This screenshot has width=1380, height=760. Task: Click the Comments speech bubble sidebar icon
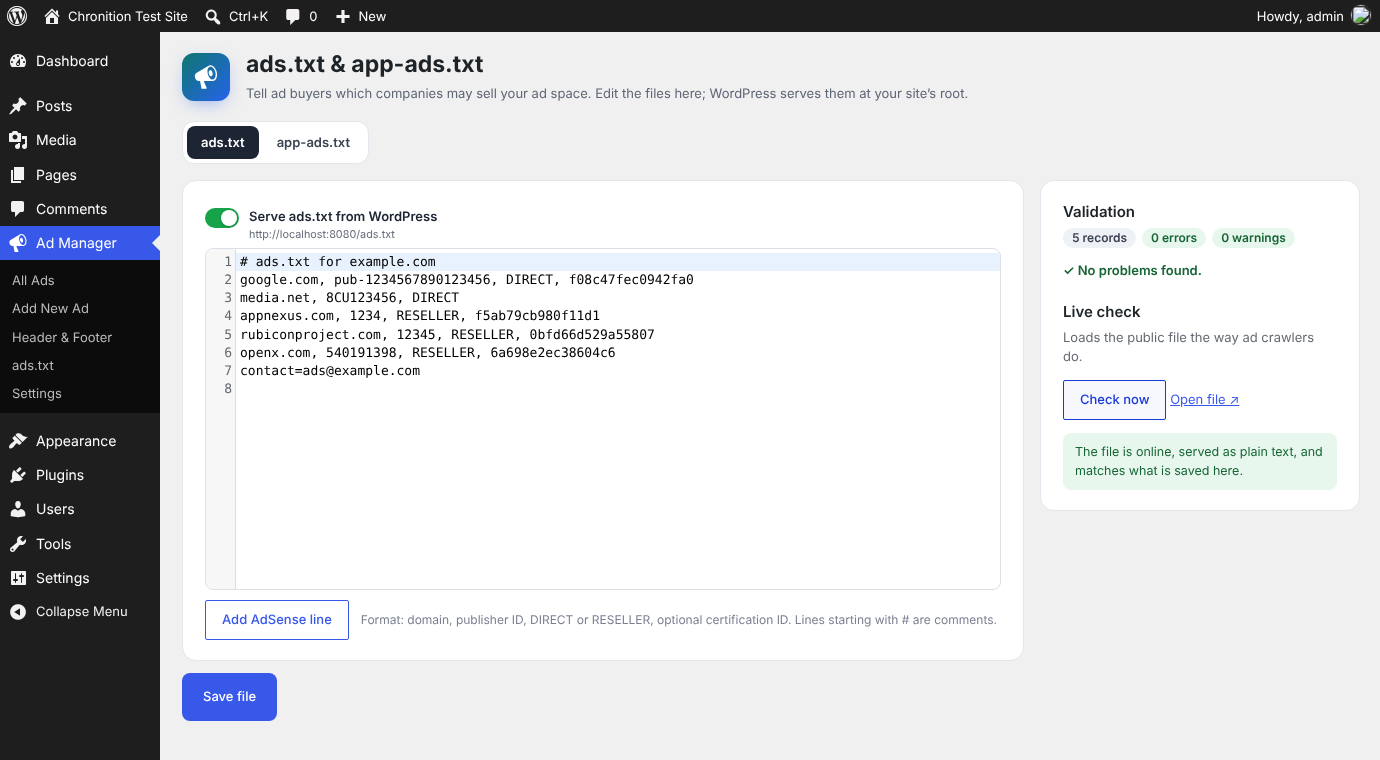(x=18, y=209)
